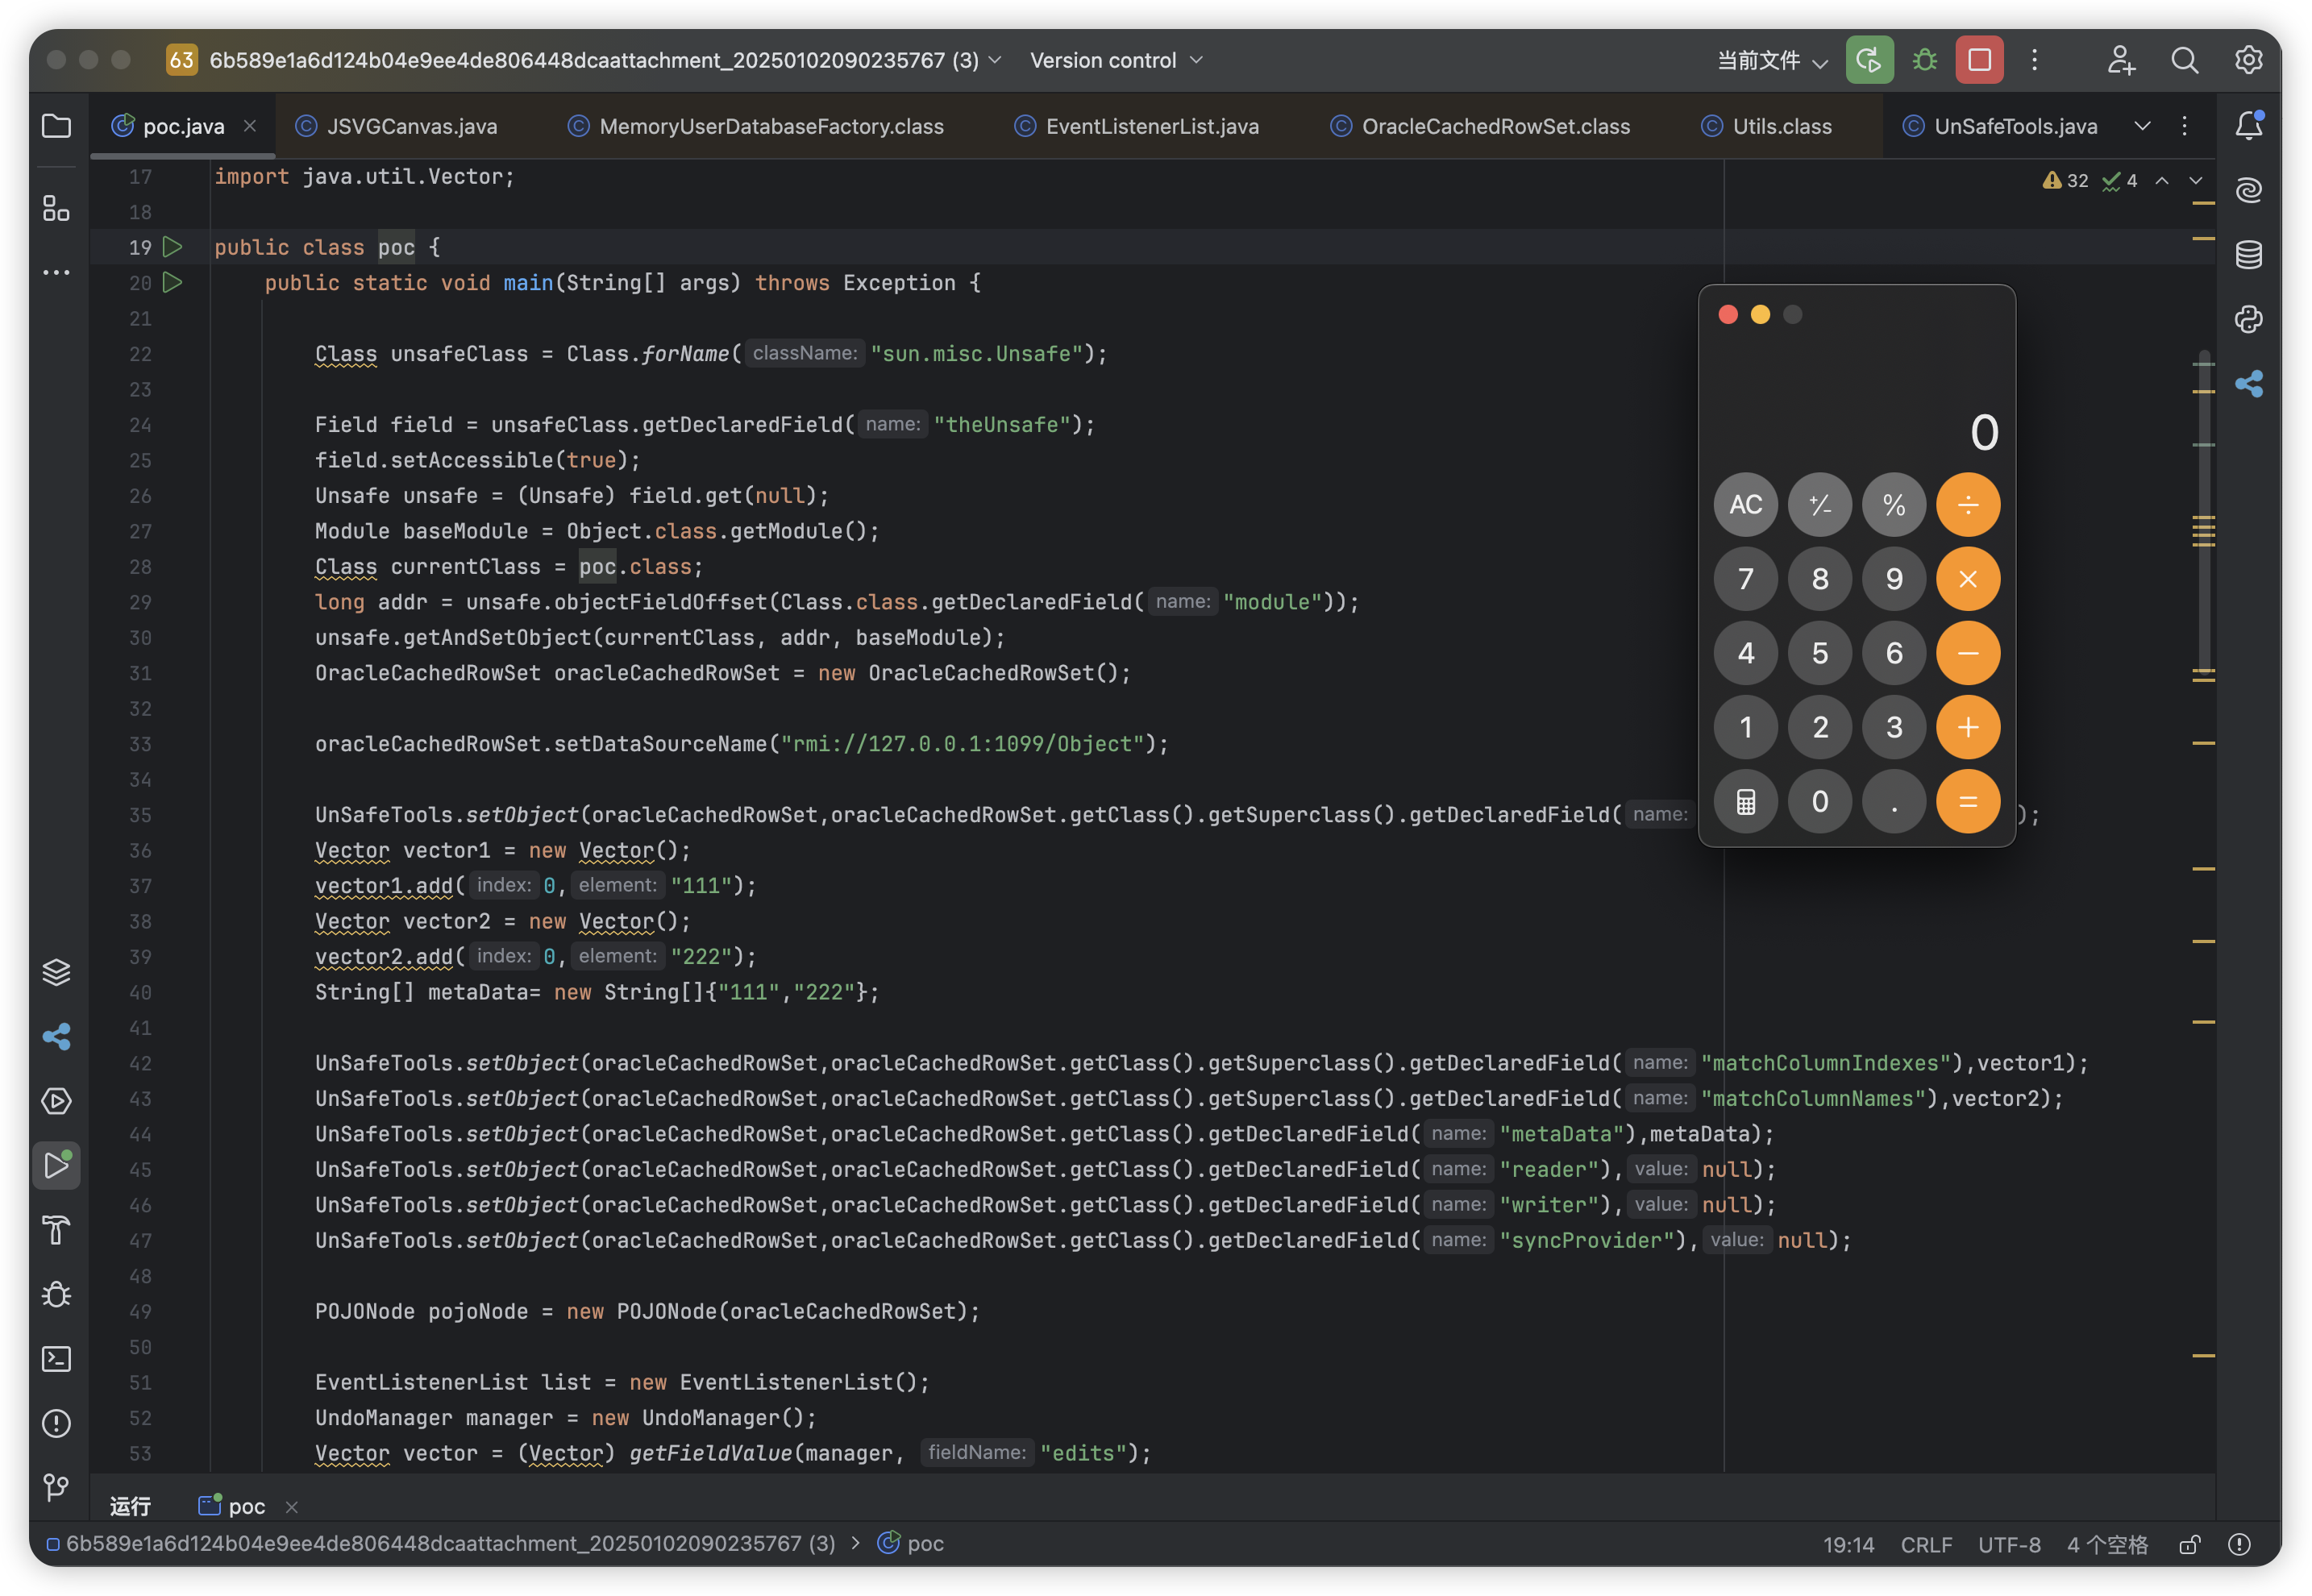Click the Rerun button in top toolbar

[x=1869, y=60]
